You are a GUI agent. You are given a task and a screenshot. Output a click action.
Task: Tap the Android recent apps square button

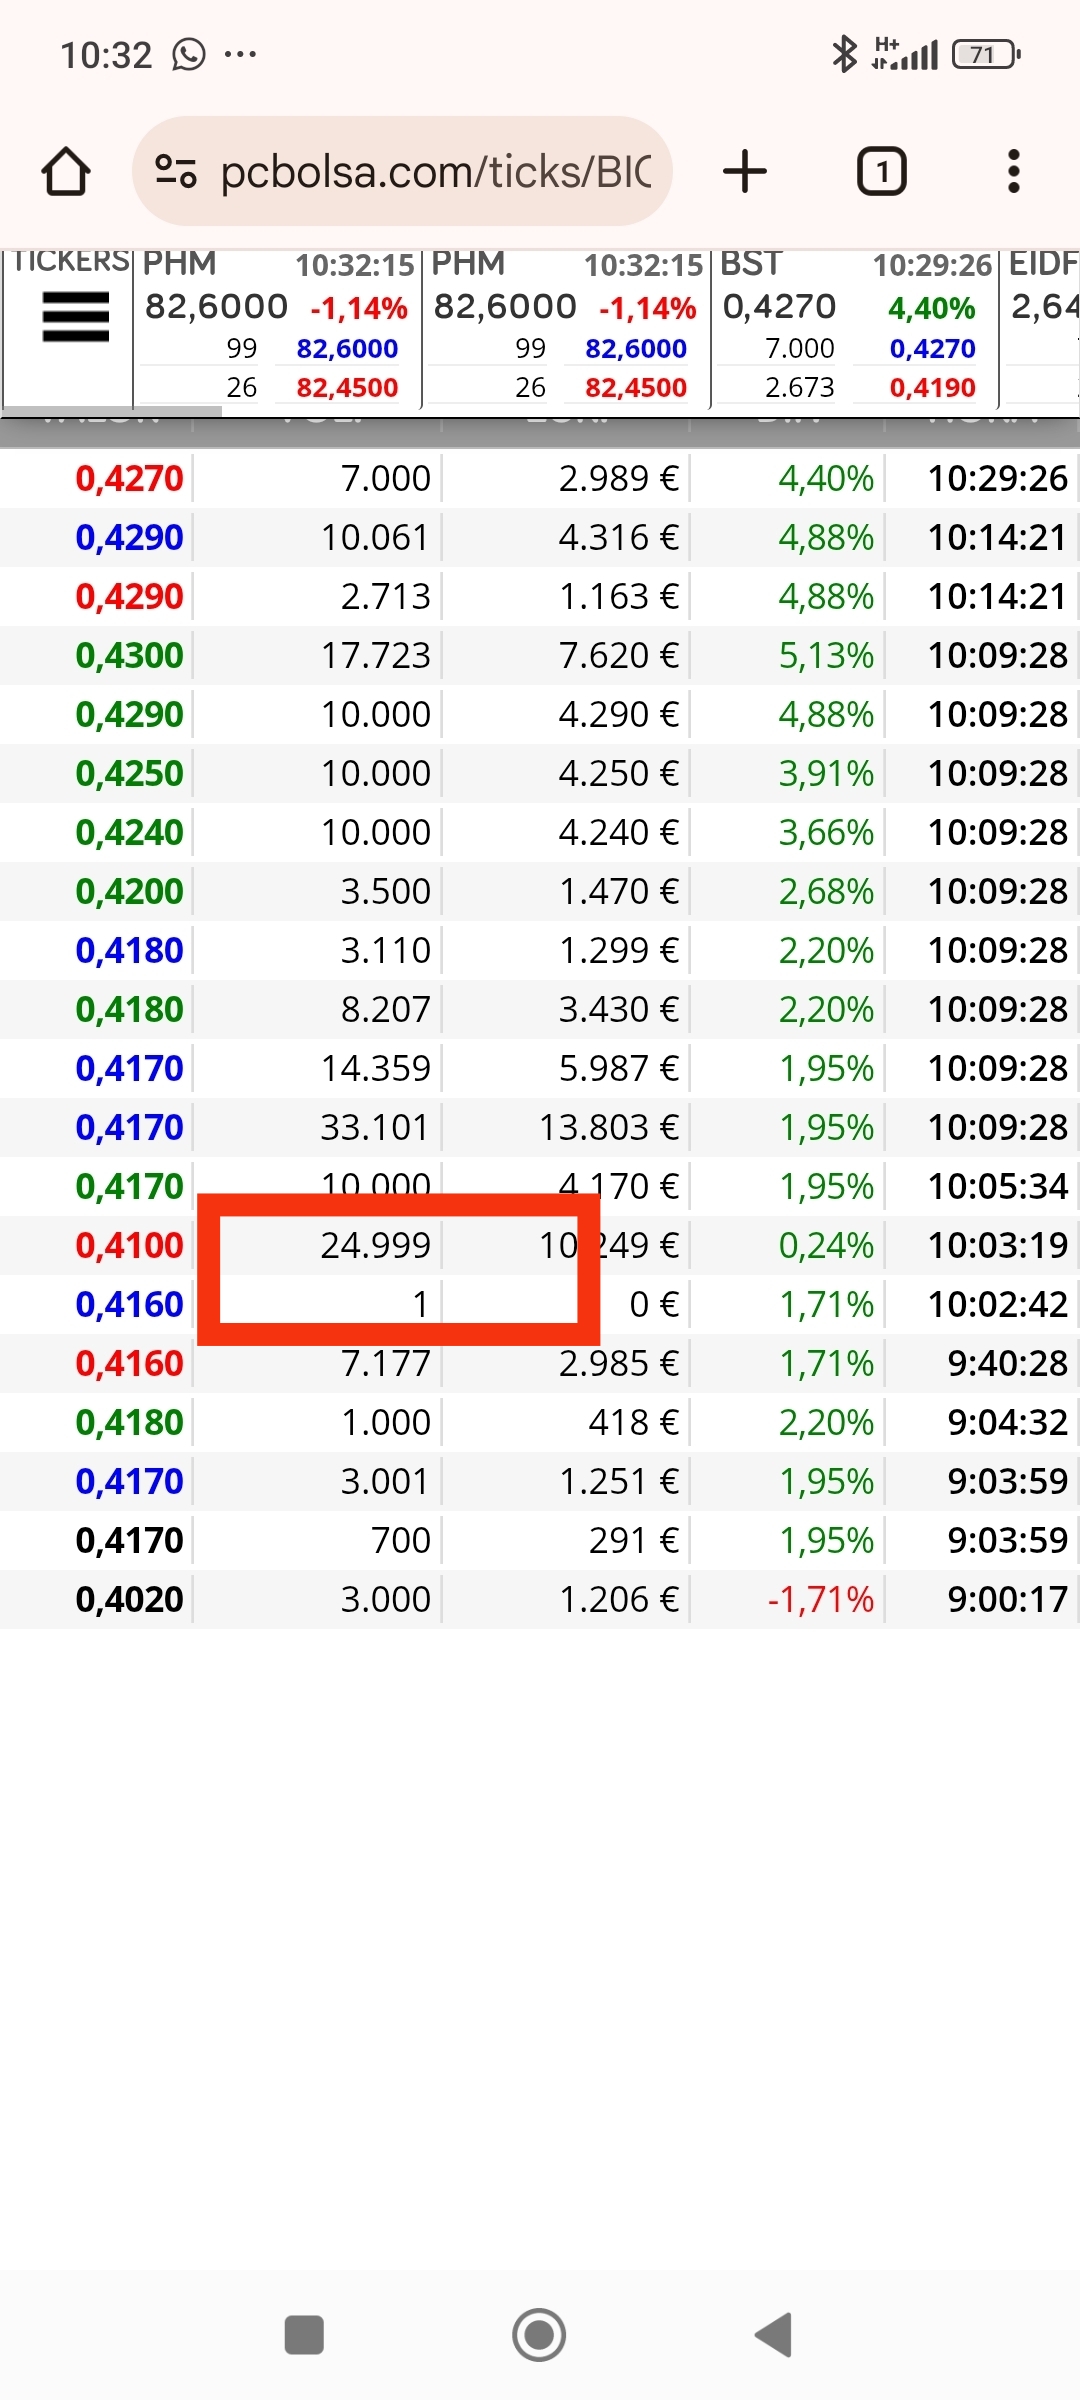tap(304, 2335)
